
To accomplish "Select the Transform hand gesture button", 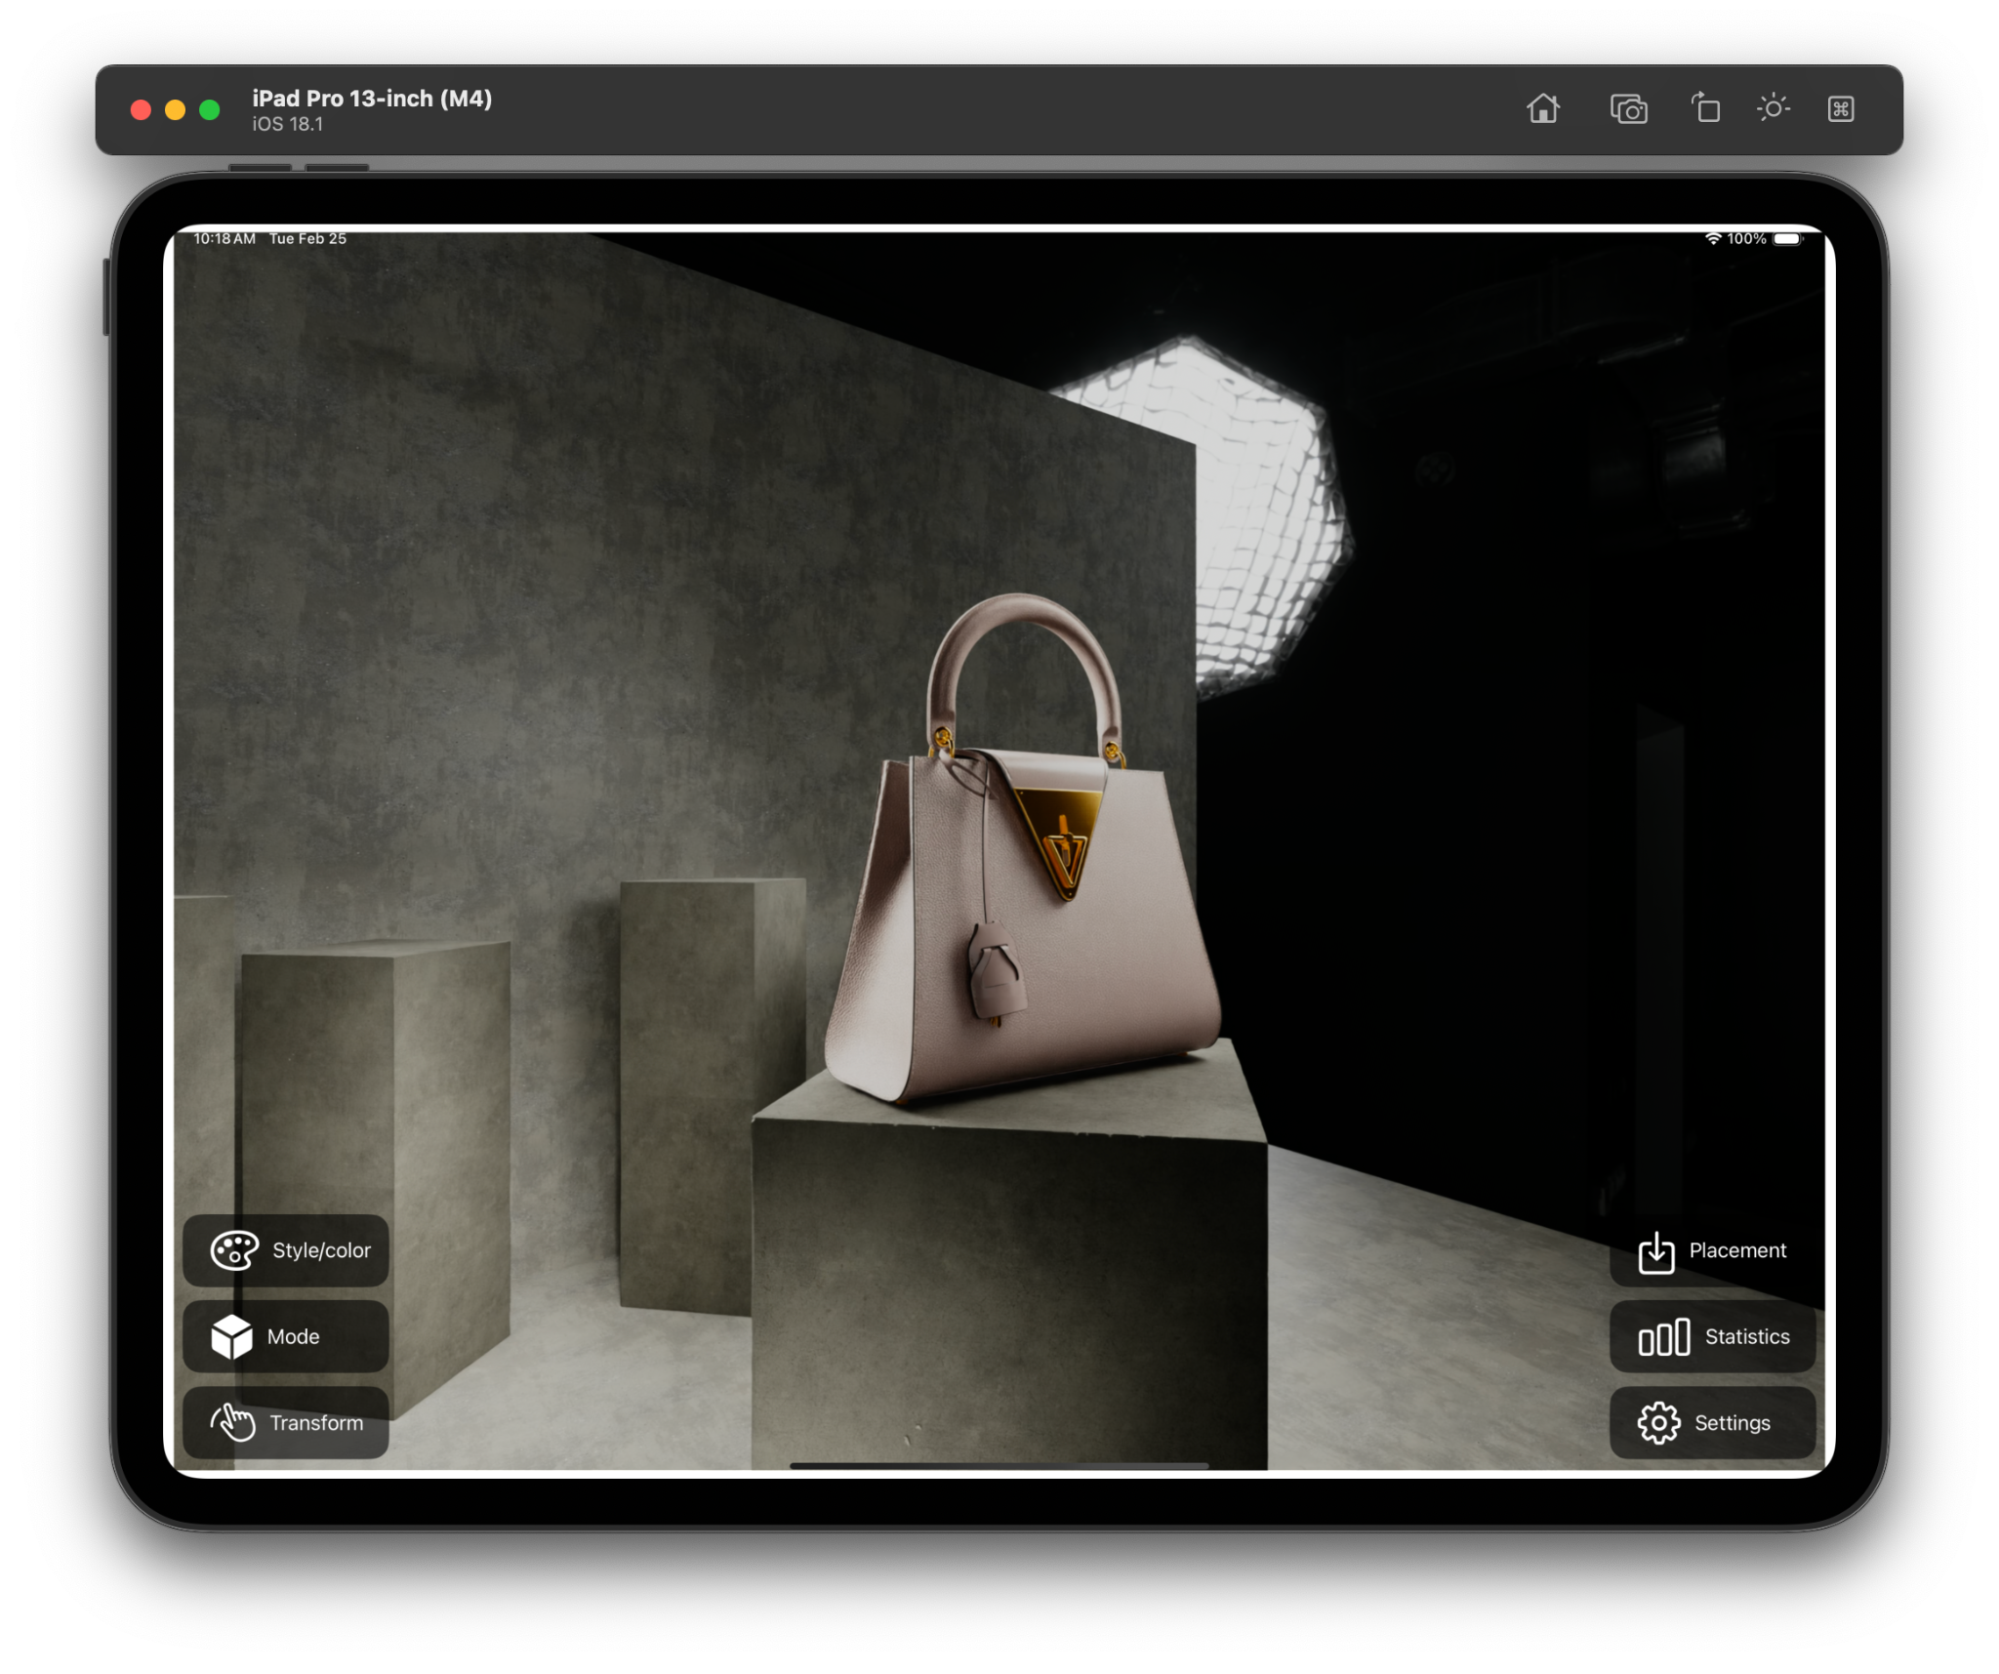I will point(286,1422).
